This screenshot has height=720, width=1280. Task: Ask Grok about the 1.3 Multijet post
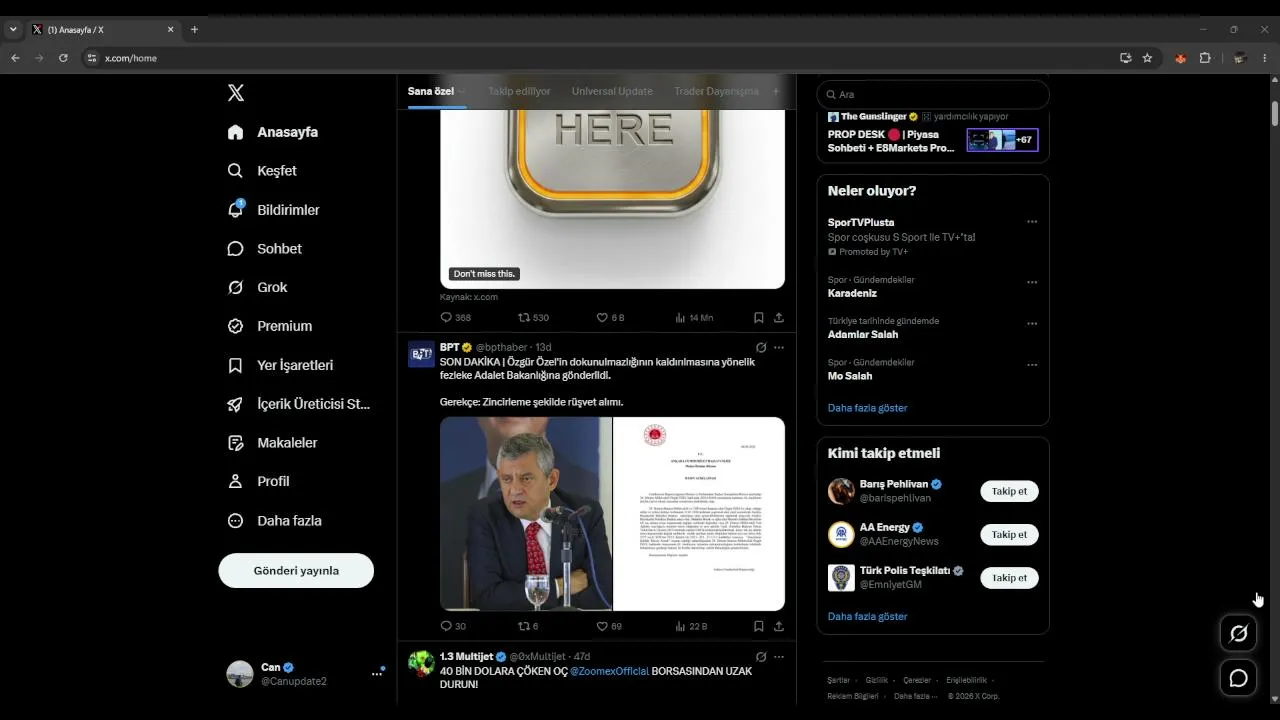761,657
